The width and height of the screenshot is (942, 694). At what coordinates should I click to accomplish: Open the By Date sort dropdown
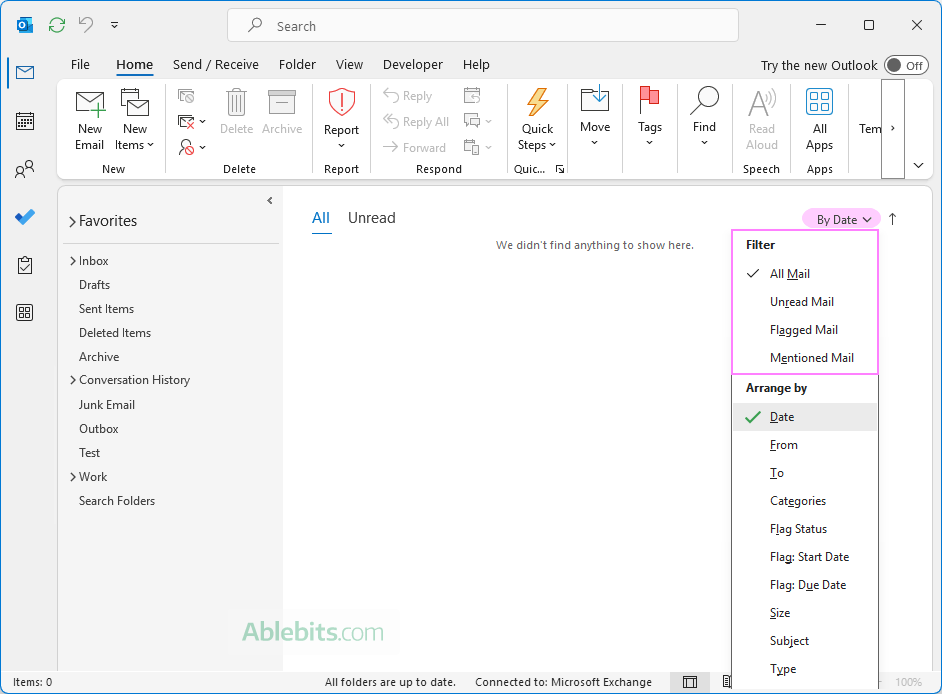tap(840, 219)
